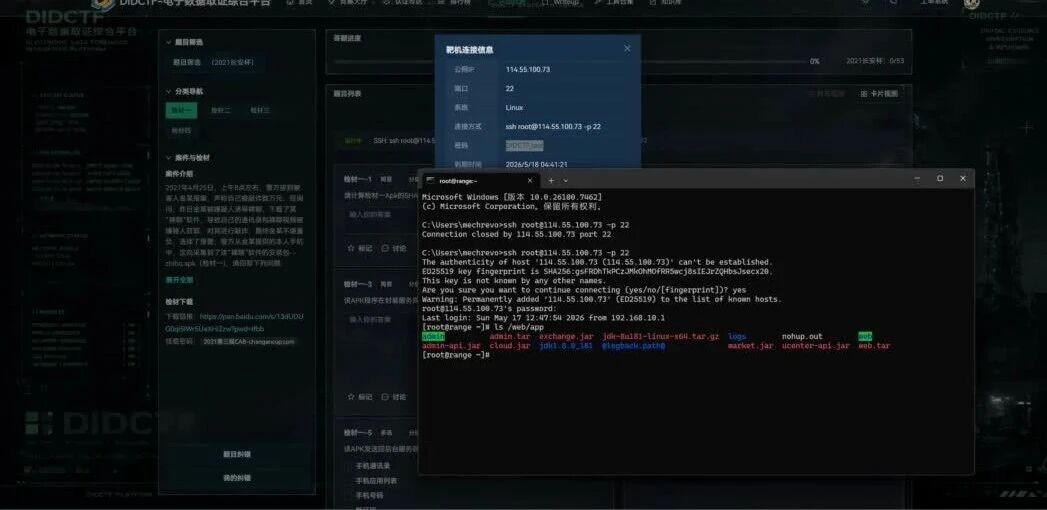Viewport: 1047px width, 510px height.
Task: Click the expiry time 2026/5/18 04:41:21
Action: 537,164
